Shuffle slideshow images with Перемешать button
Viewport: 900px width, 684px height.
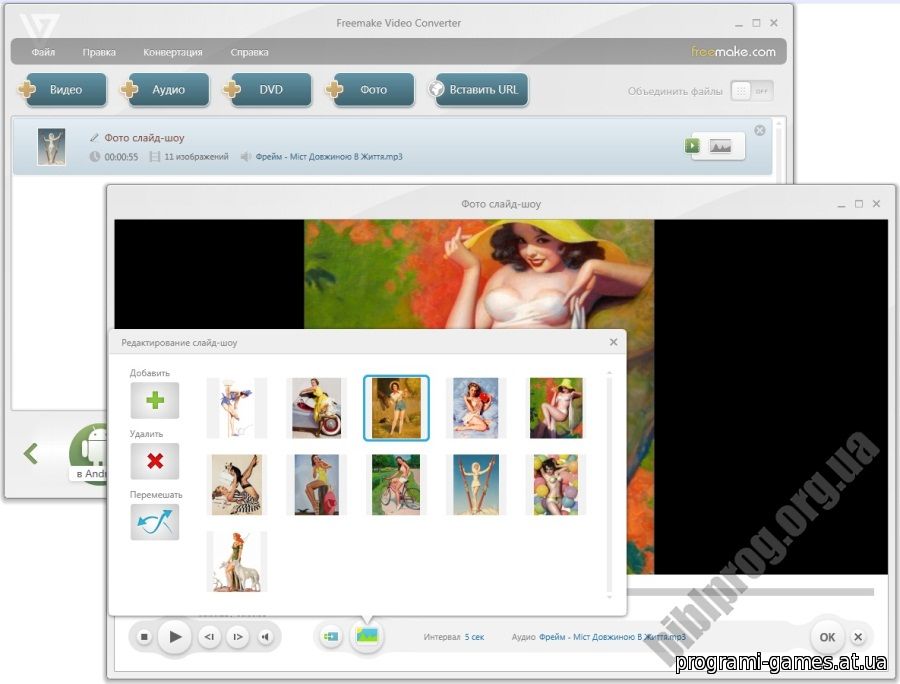(x=155, y=522)
